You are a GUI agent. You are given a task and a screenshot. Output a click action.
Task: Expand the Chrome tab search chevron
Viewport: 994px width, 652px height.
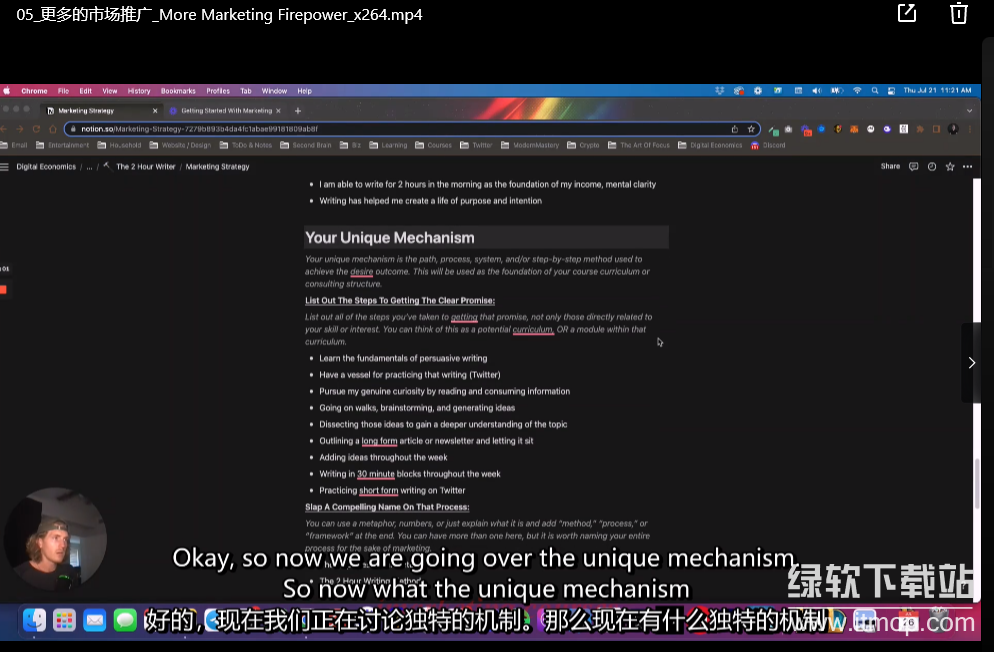[969, 111]
